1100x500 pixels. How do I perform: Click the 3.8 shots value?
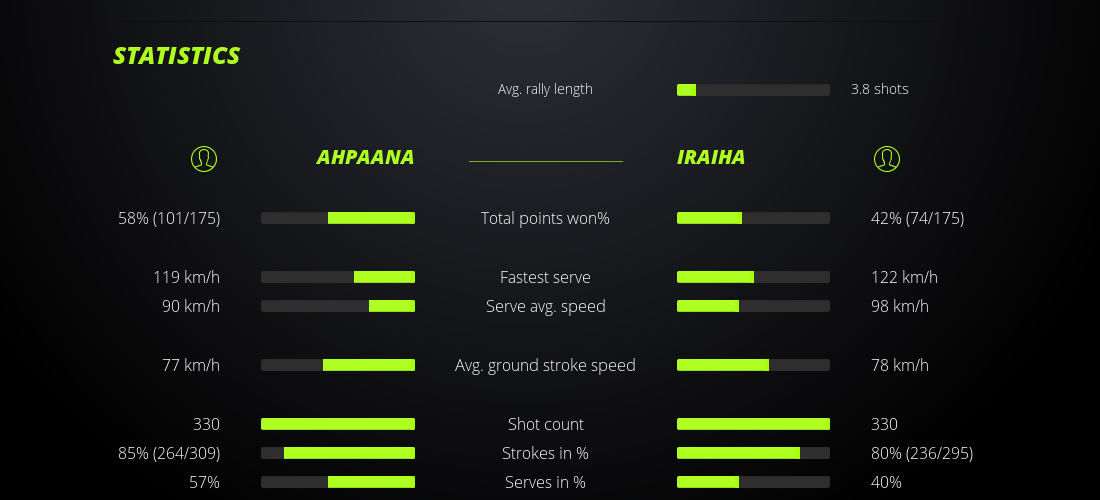coord(880,89)
